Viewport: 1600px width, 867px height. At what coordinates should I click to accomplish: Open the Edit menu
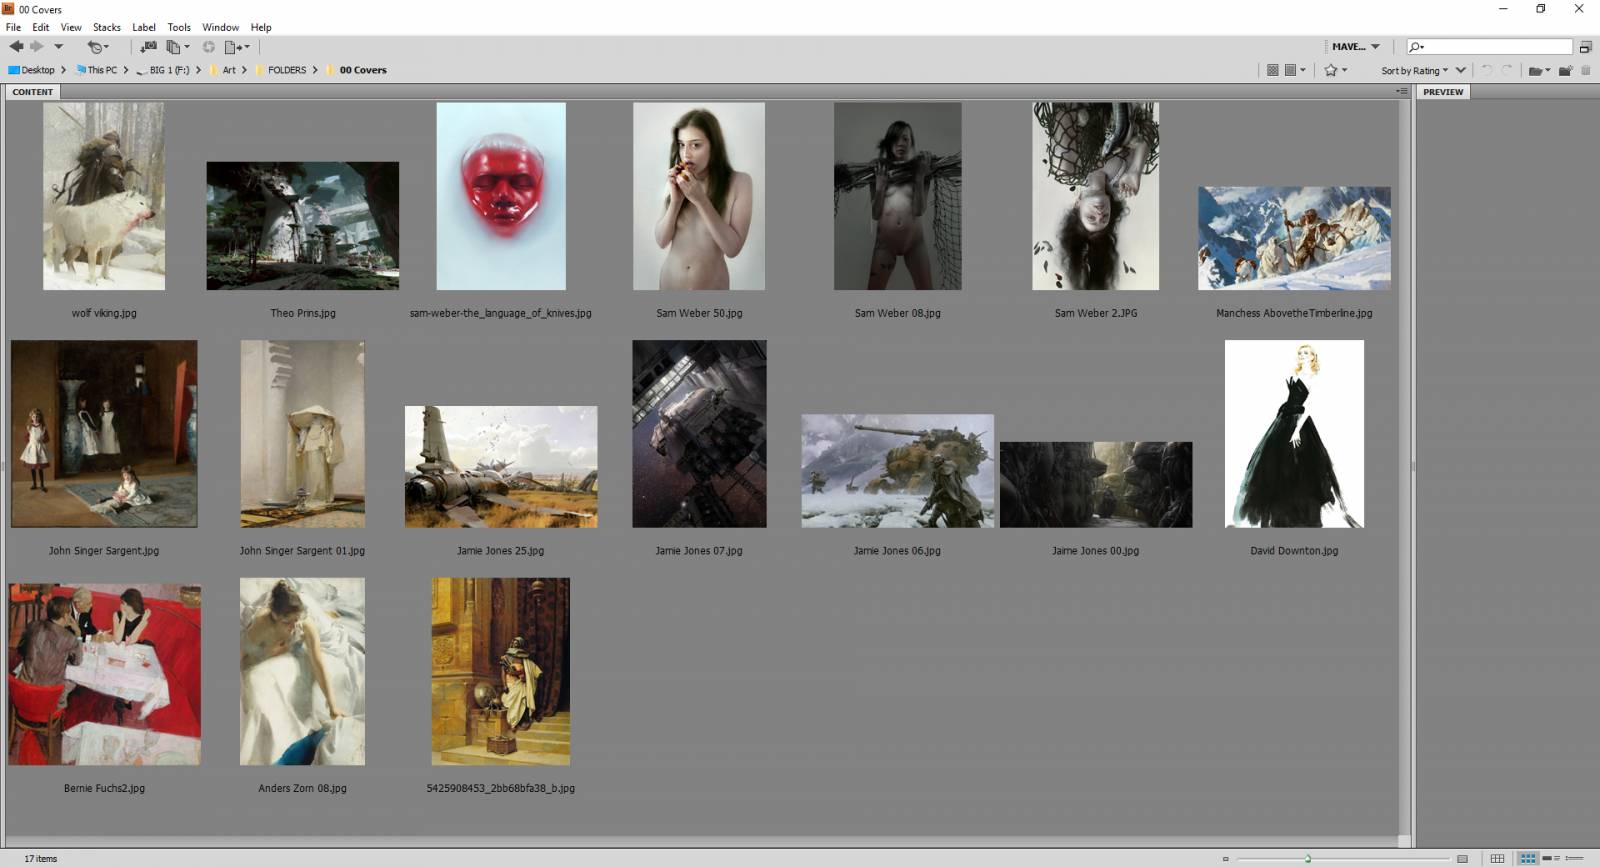click(x=41, y=27)
